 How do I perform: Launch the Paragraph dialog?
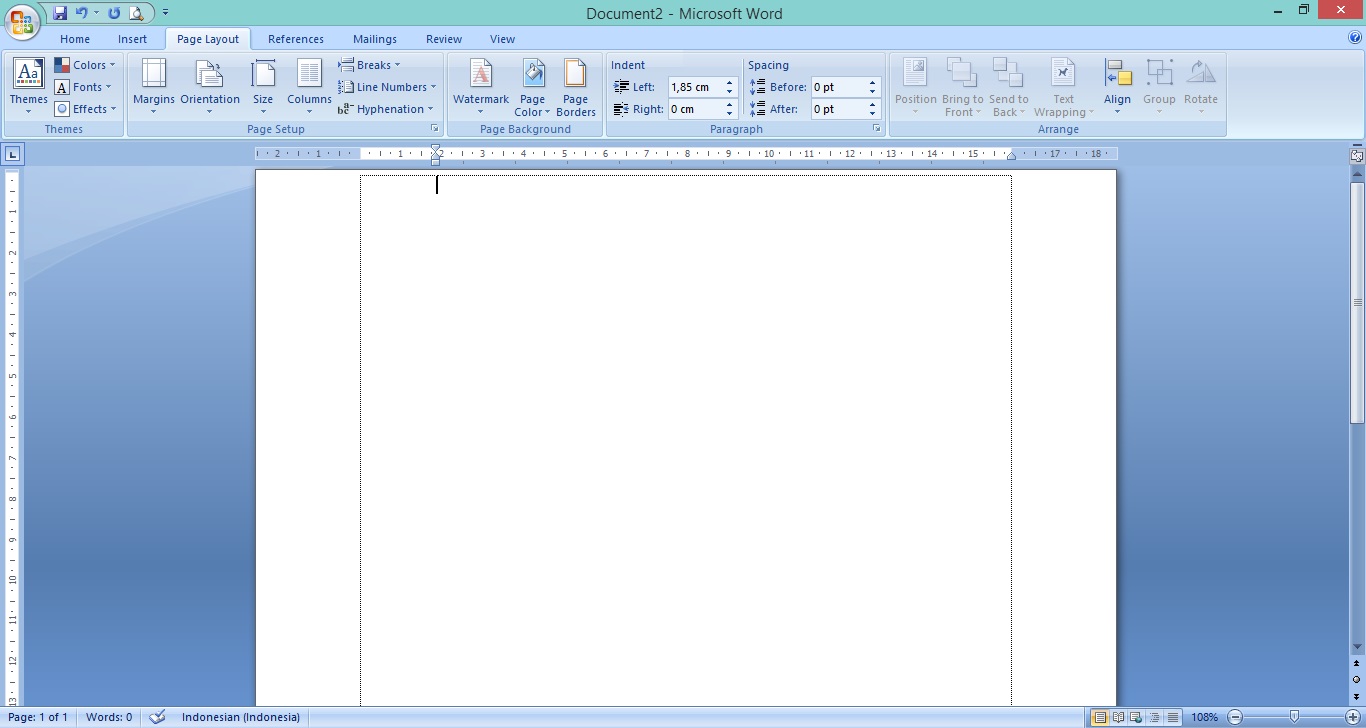876,129
